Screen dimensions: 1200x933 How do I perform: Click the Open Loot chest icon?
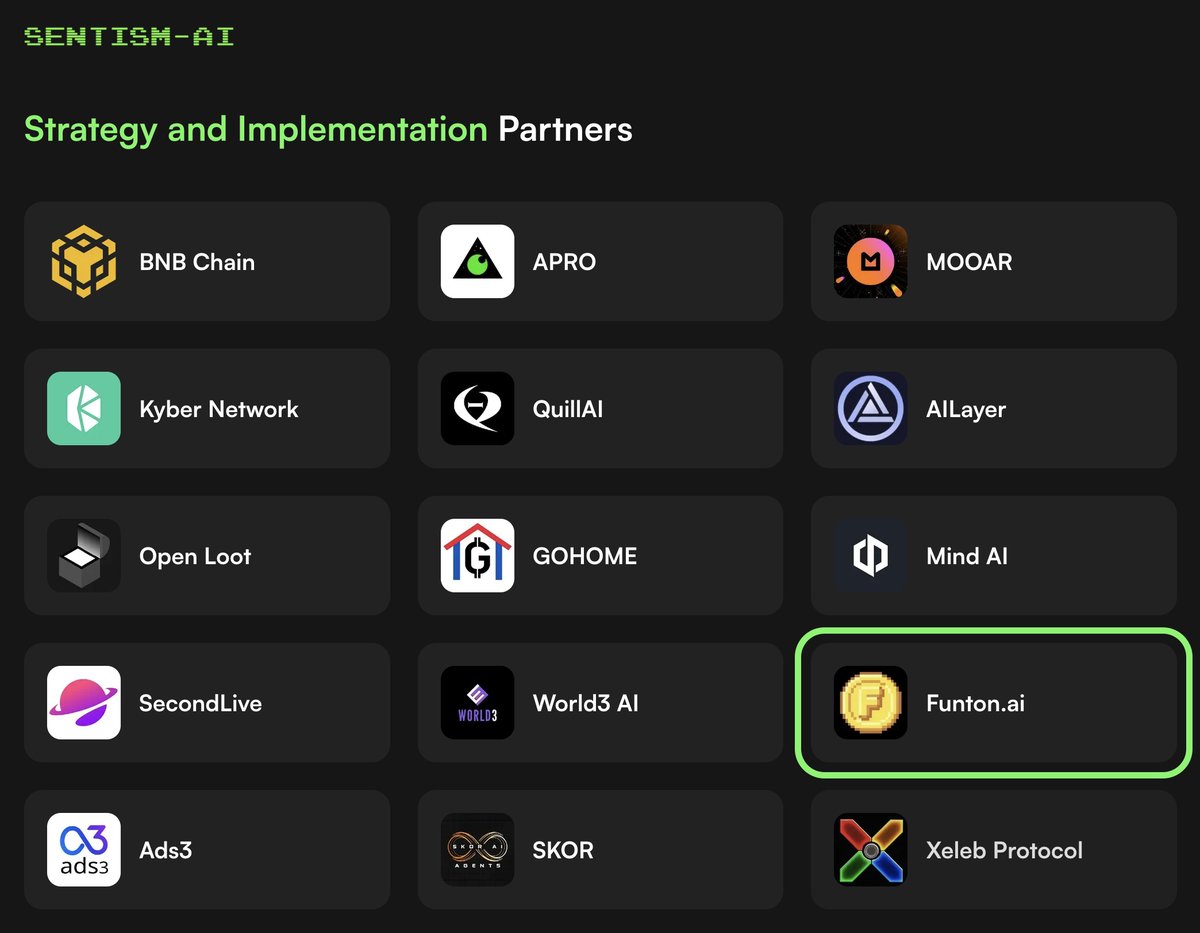point(84,556)
